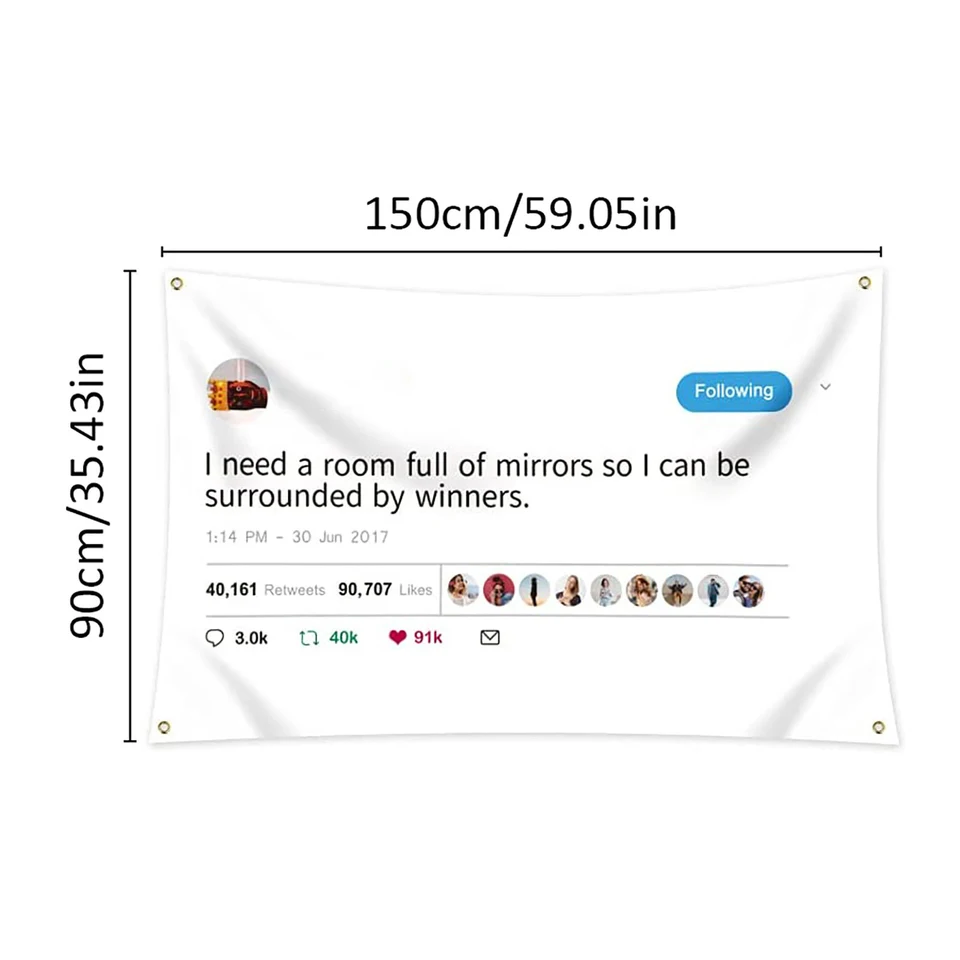Select the last liker avatar in row
Viewport: 960px width, 960px height.
pyautogui.click(x=749, y=591)
